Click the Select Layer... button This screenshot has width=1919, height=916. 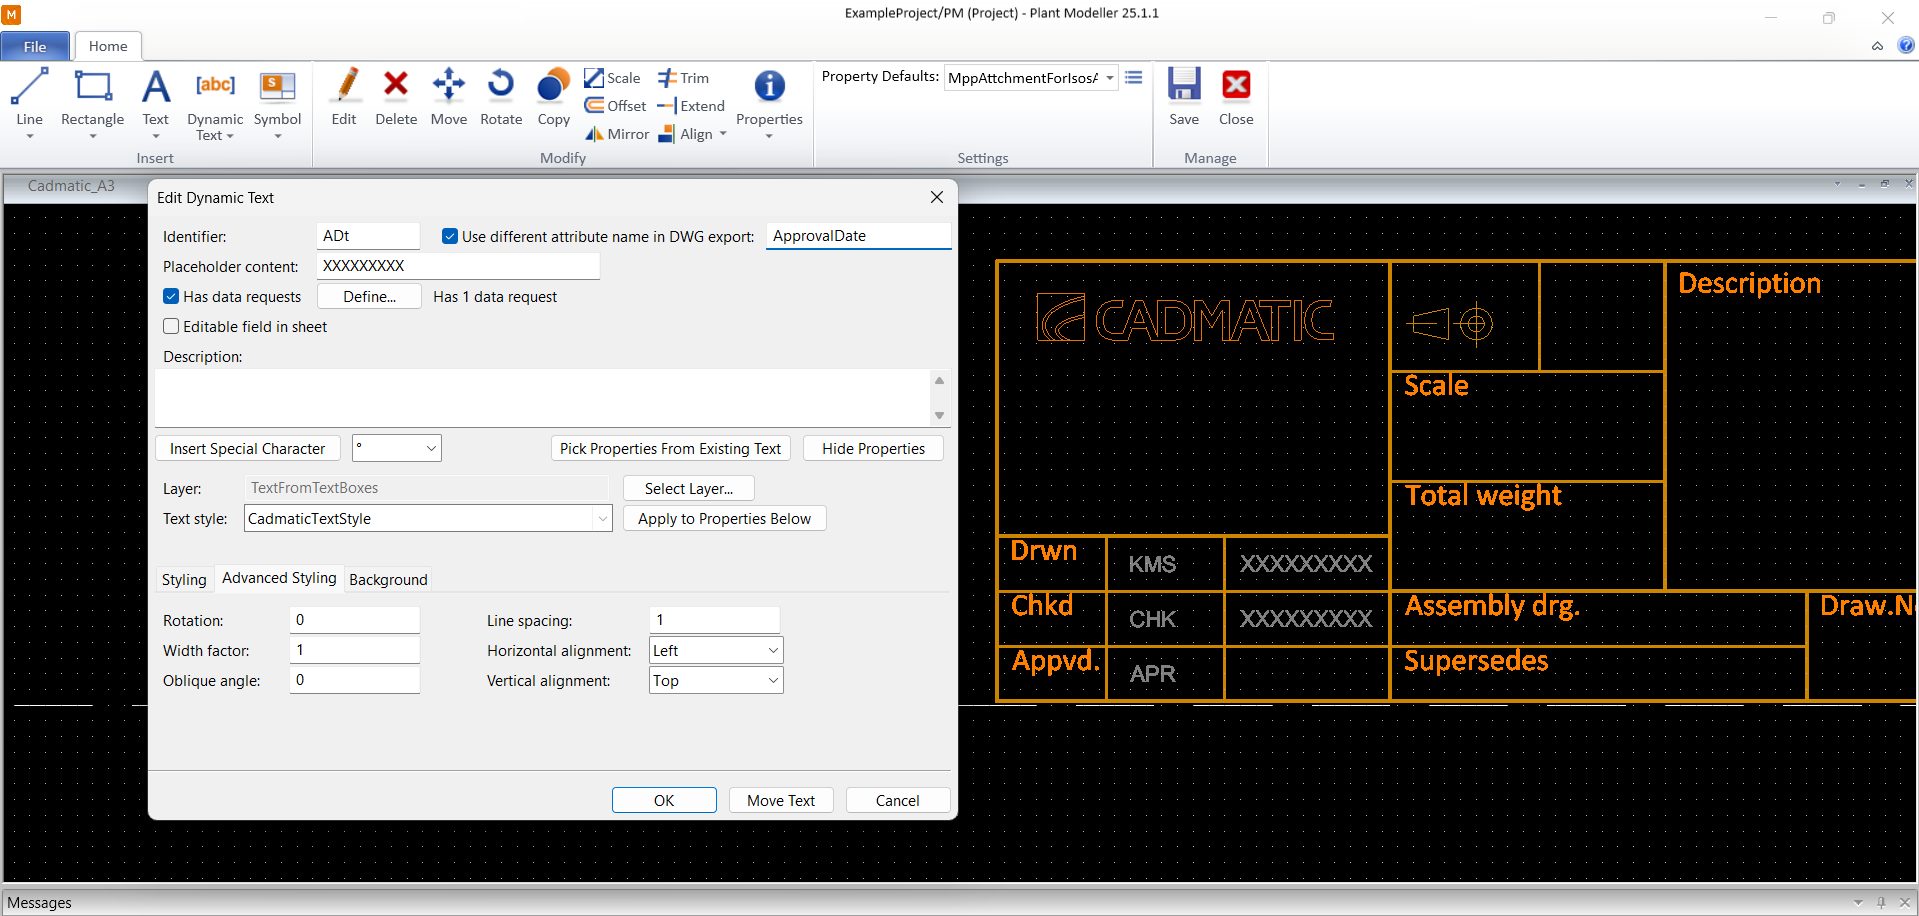pos(688,488)
